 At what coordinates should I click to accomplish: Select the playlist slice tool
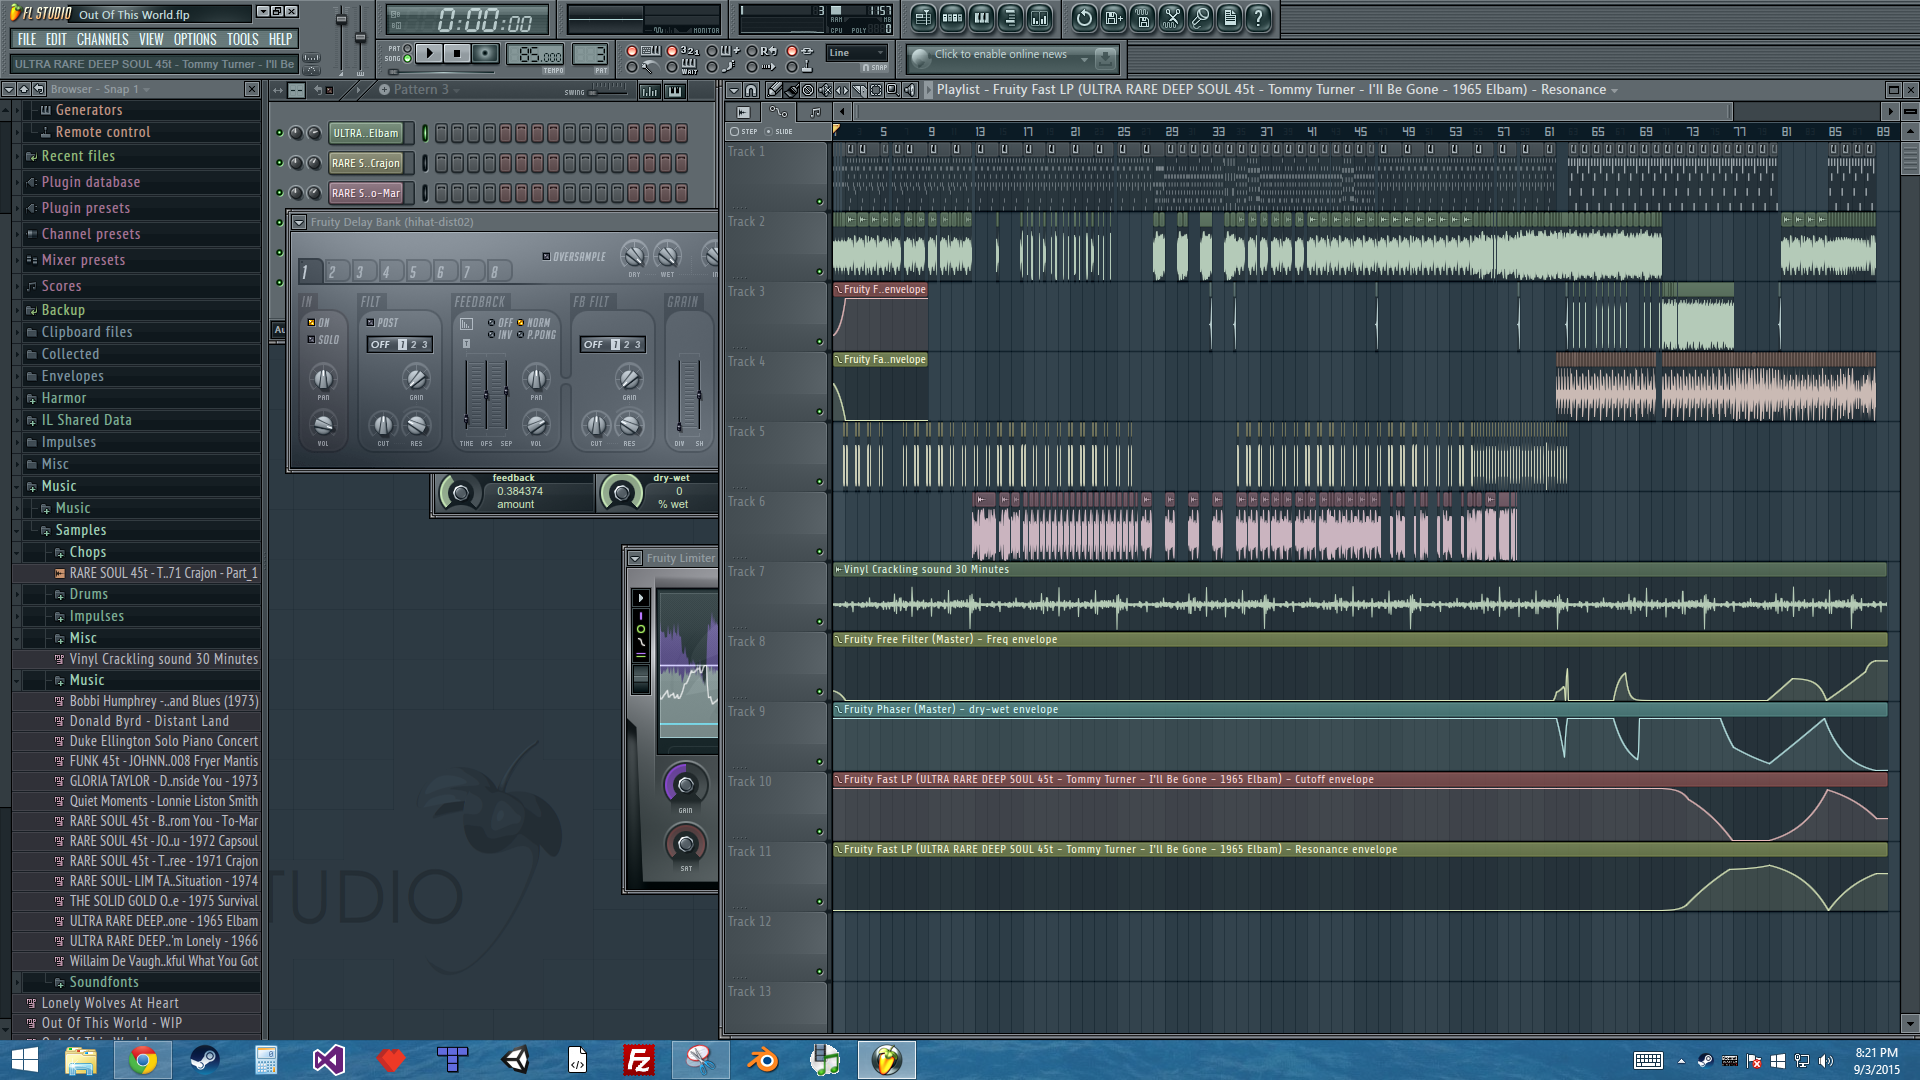(859, 90)
